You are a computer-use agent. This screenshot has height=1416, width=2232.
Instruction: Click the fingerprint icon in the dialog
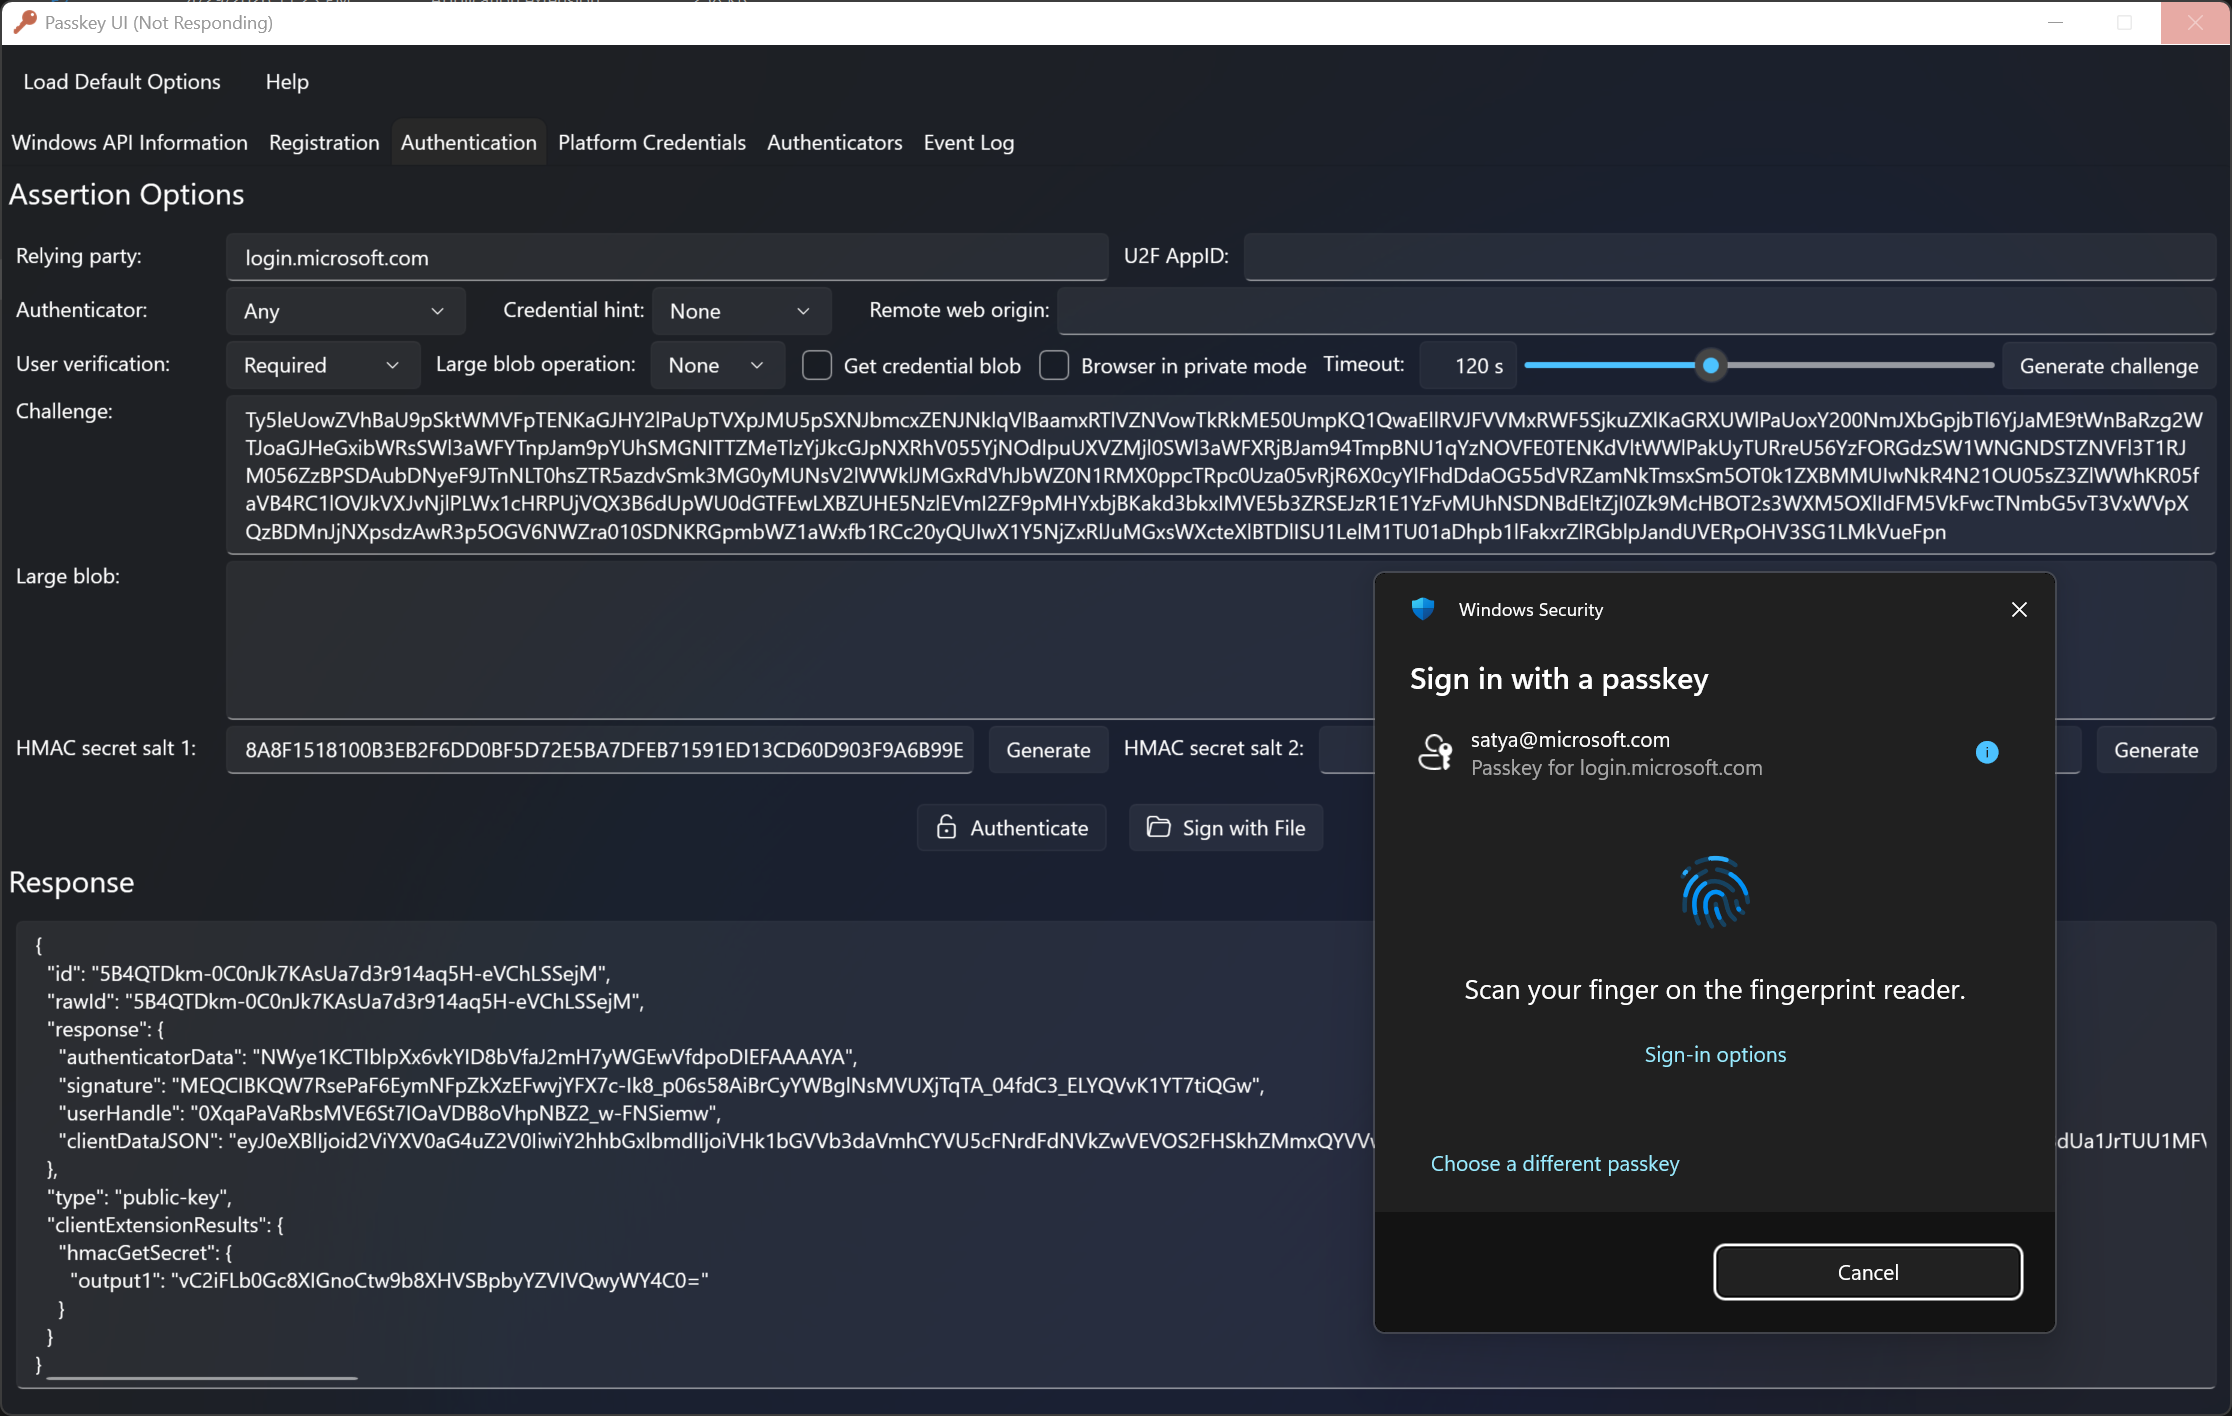click(1715, 893)
